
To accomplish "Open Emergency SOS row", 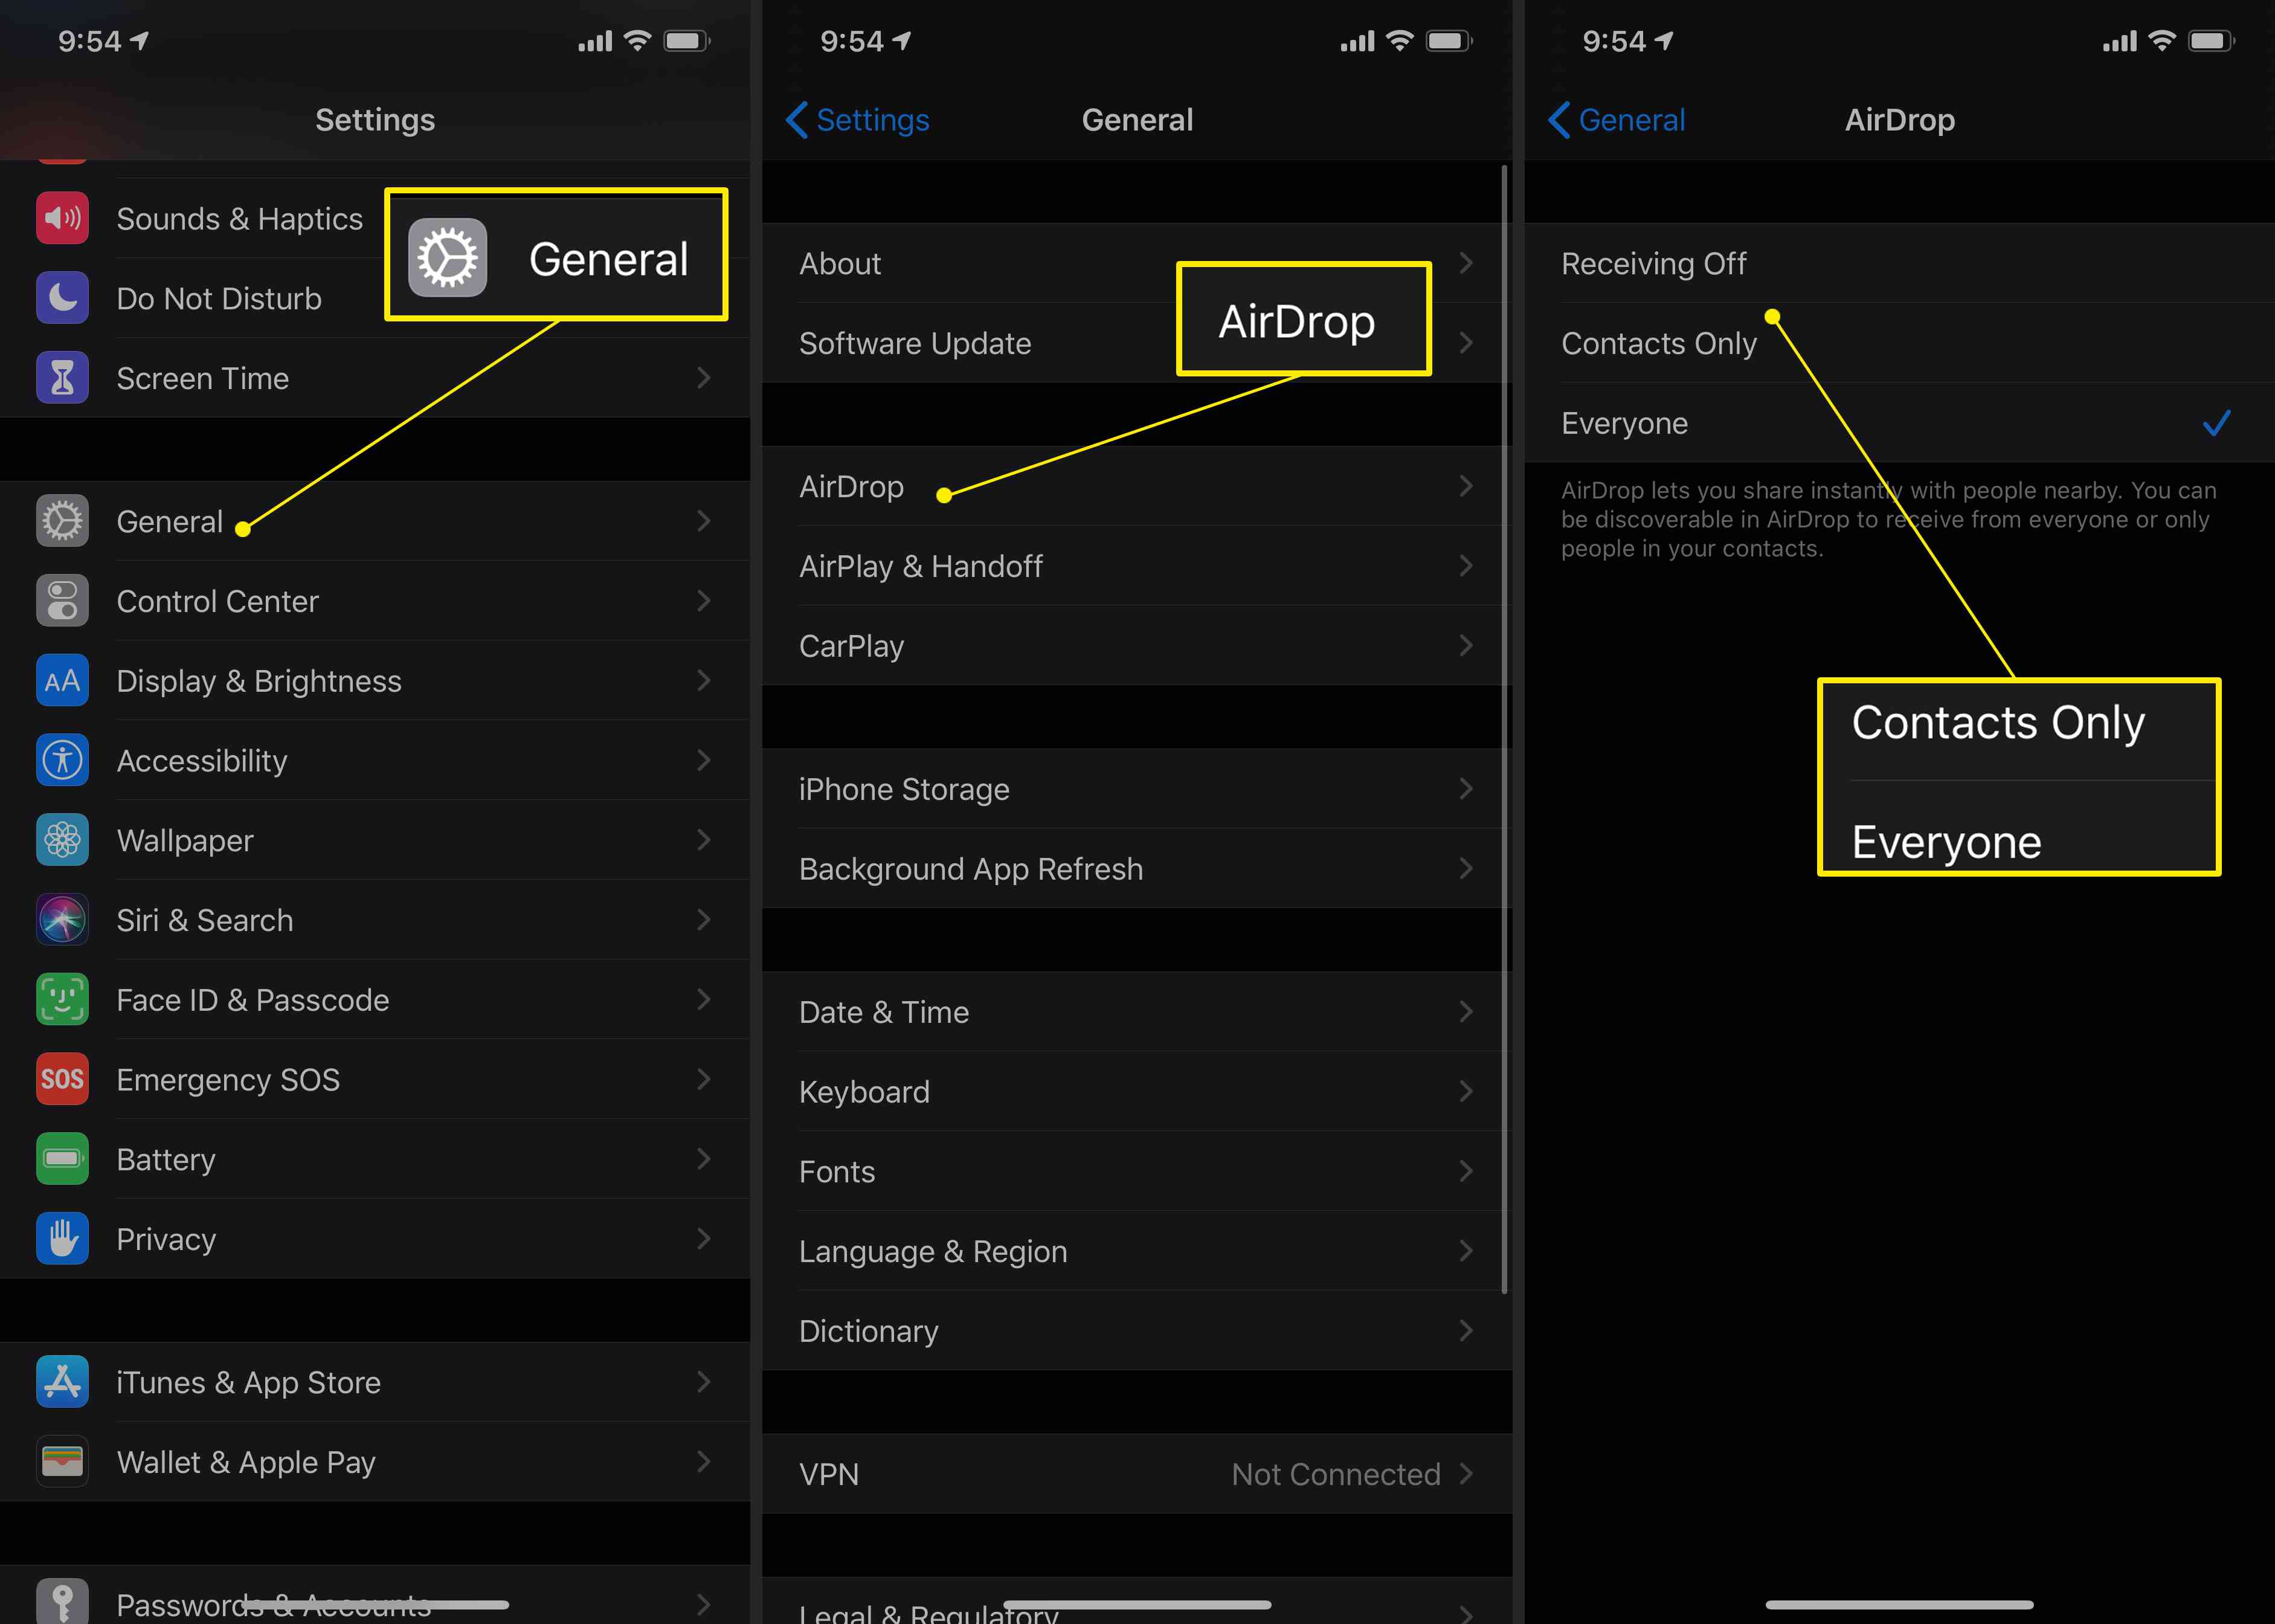I will (x=375, y=1079).
